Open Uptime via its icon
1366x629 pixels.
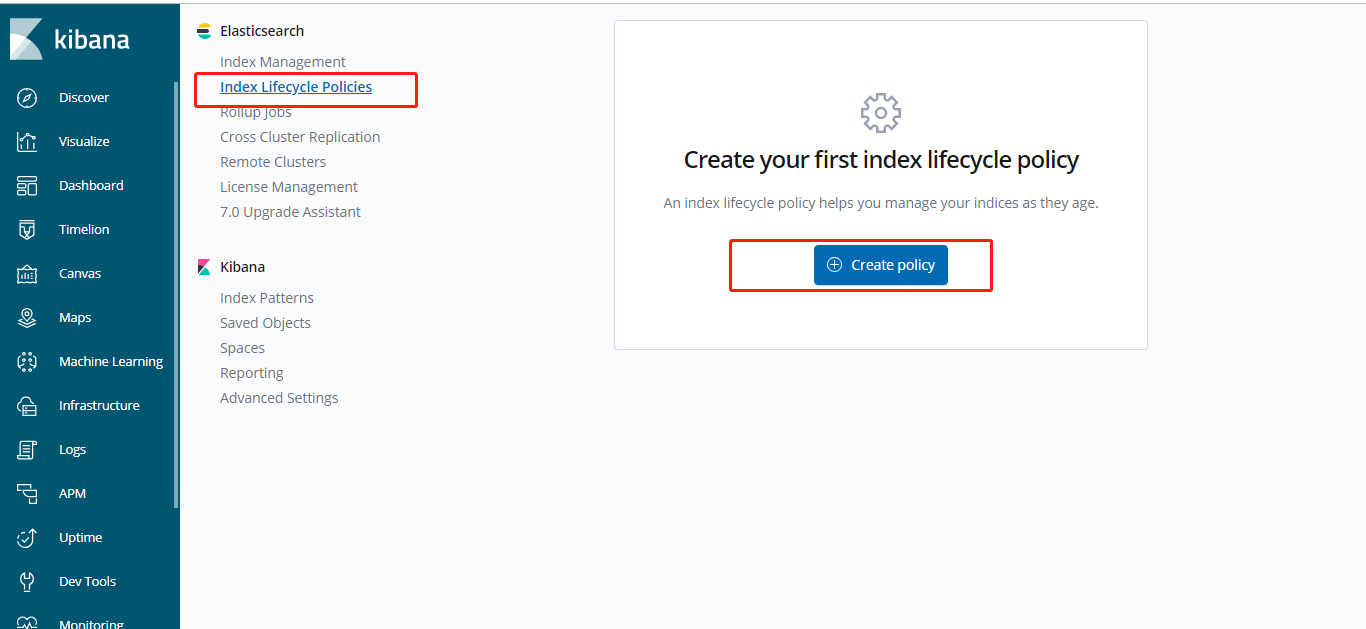27,538
